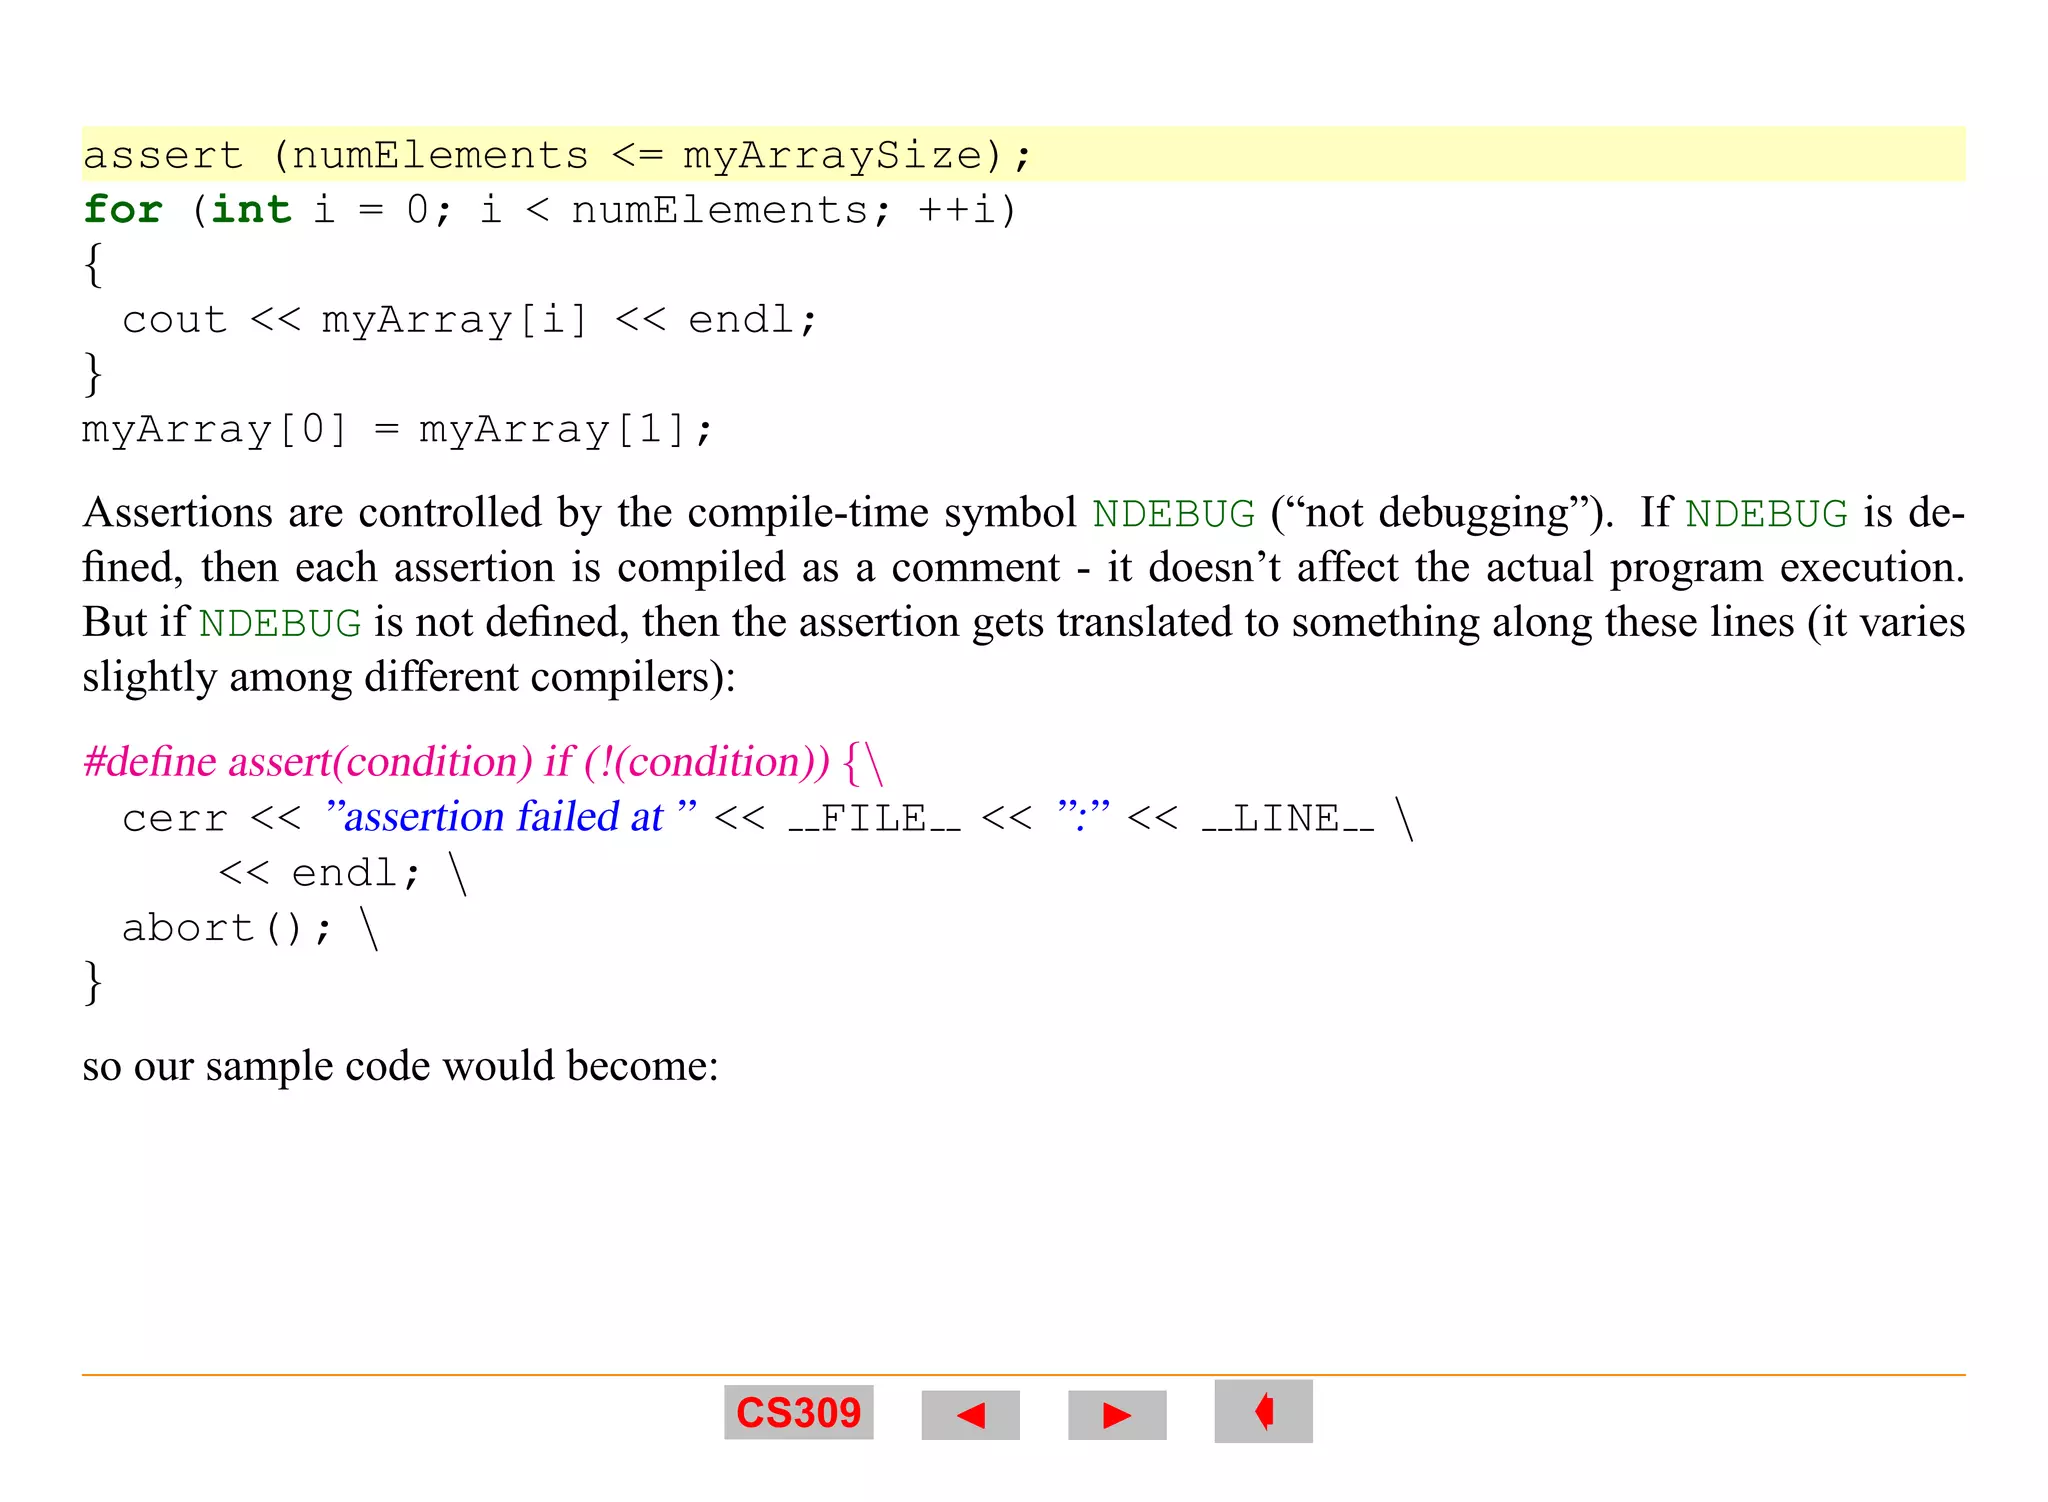Click 'myArray[0] = myArray[1];' line
The width and height of the screenshot is (2048, 1502).
click(397, 429)
